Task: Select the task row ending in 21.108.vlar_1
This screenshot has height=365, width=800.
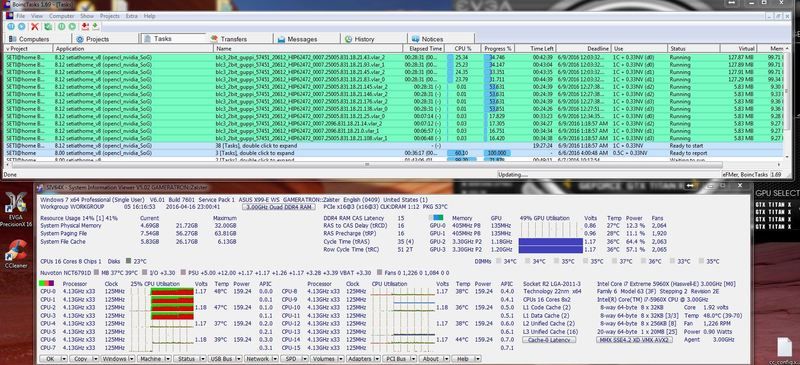Action: pos(393,138)
